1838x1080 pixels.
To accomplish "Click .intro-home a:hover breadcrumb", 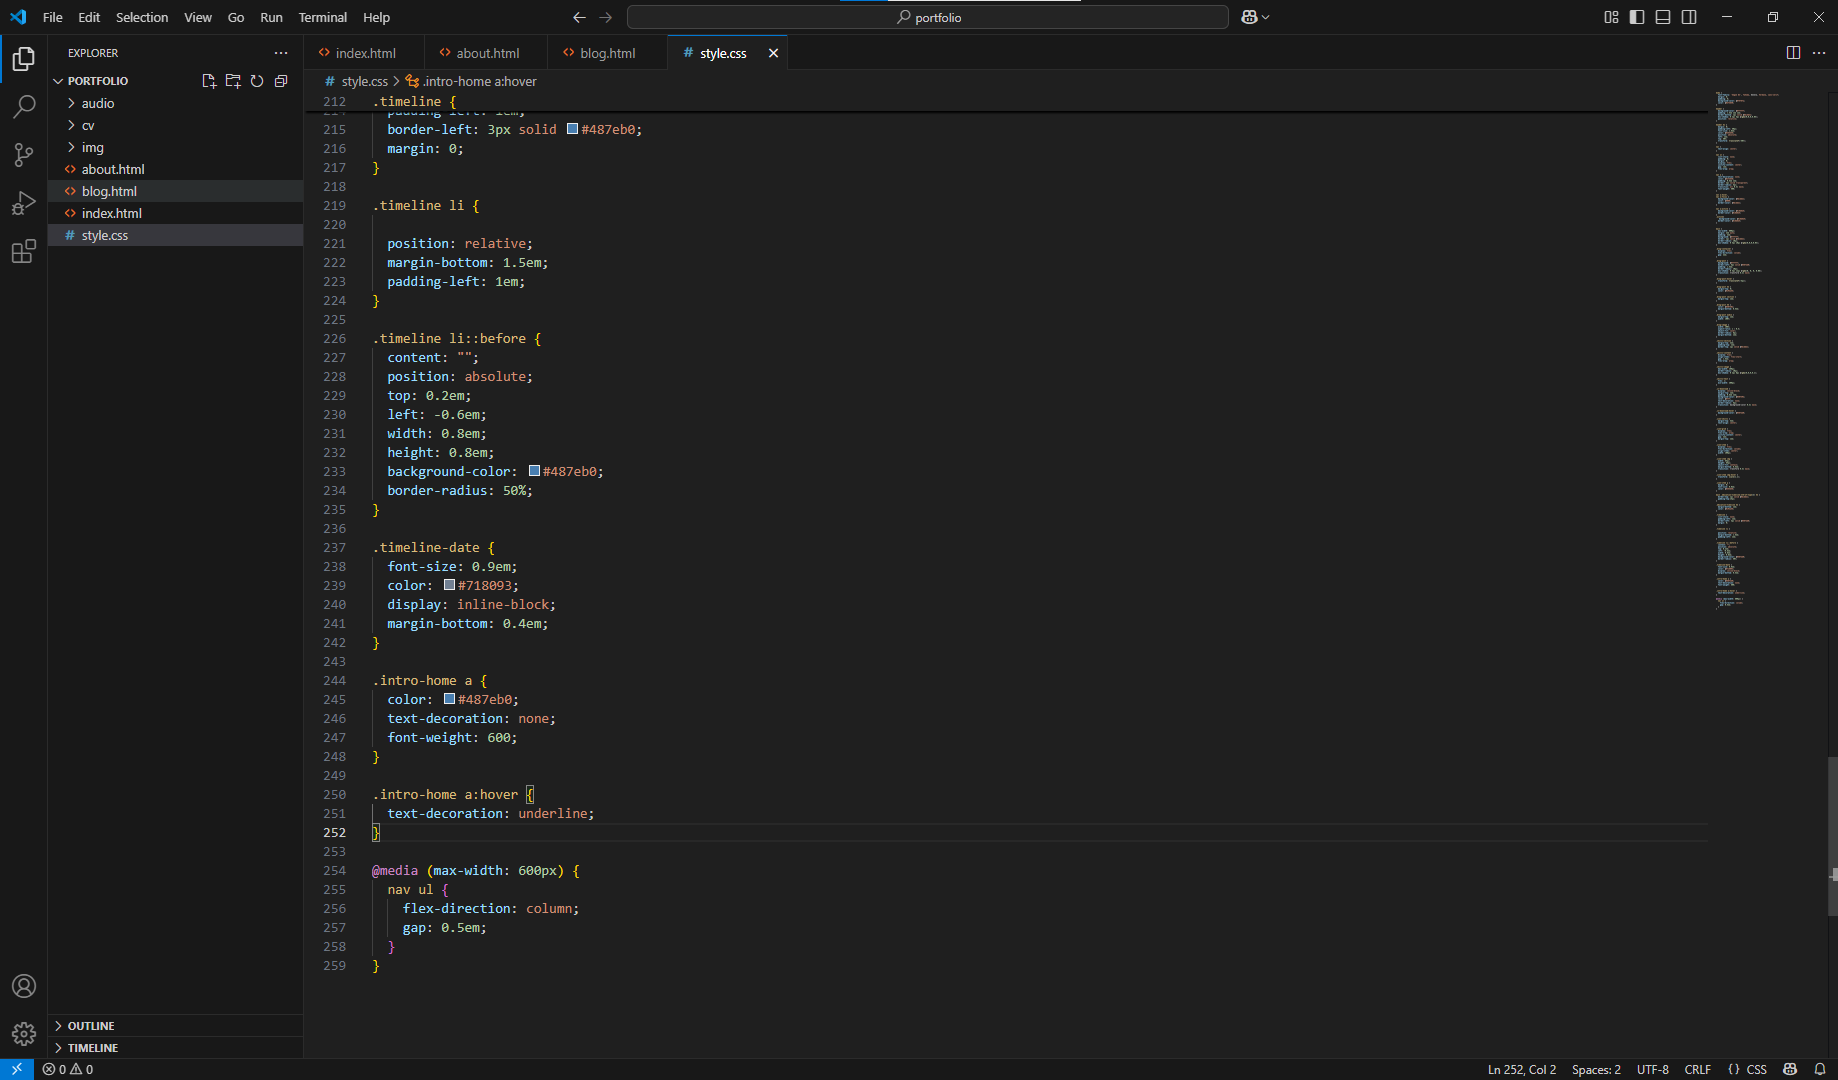I will pos(471,81).
